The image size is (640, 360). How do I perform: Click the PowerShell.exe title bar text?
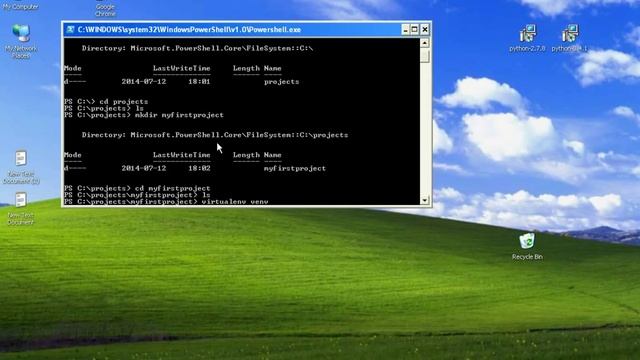[189, 29]
